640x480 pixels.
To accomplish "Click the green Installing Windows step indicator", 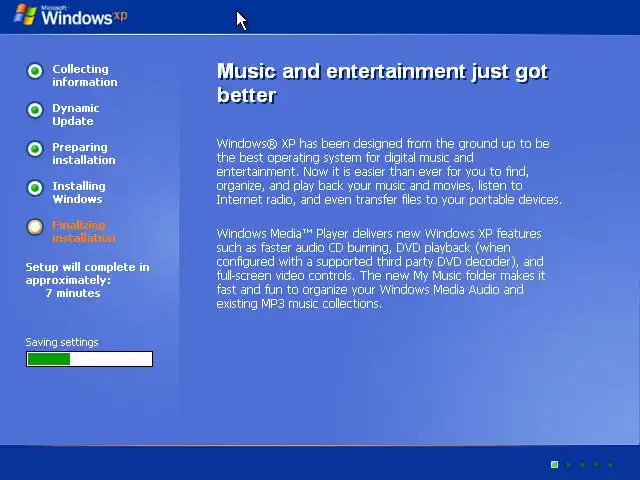I will click(35, 188).
